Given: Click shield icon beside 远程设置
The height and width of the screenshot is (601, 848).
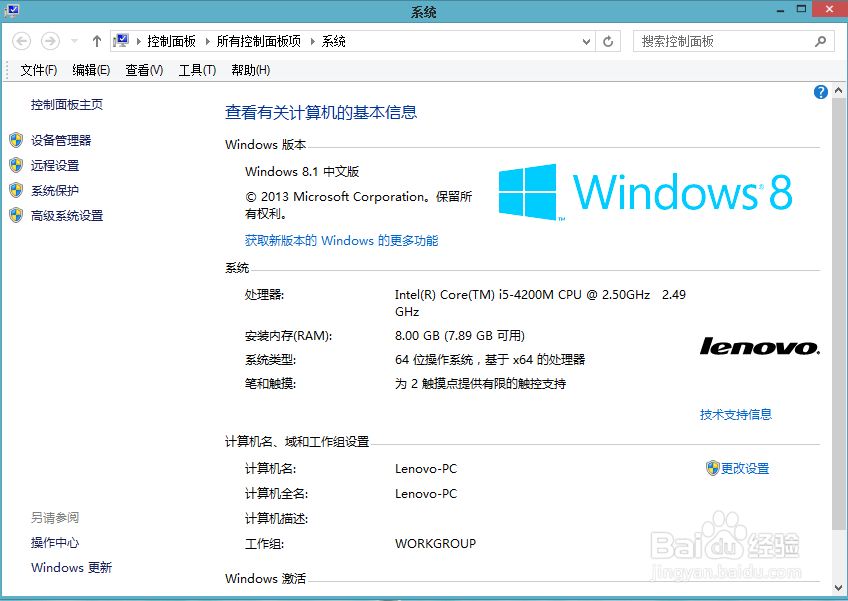Looking at the screenshot, I should (x=16, y=166).
